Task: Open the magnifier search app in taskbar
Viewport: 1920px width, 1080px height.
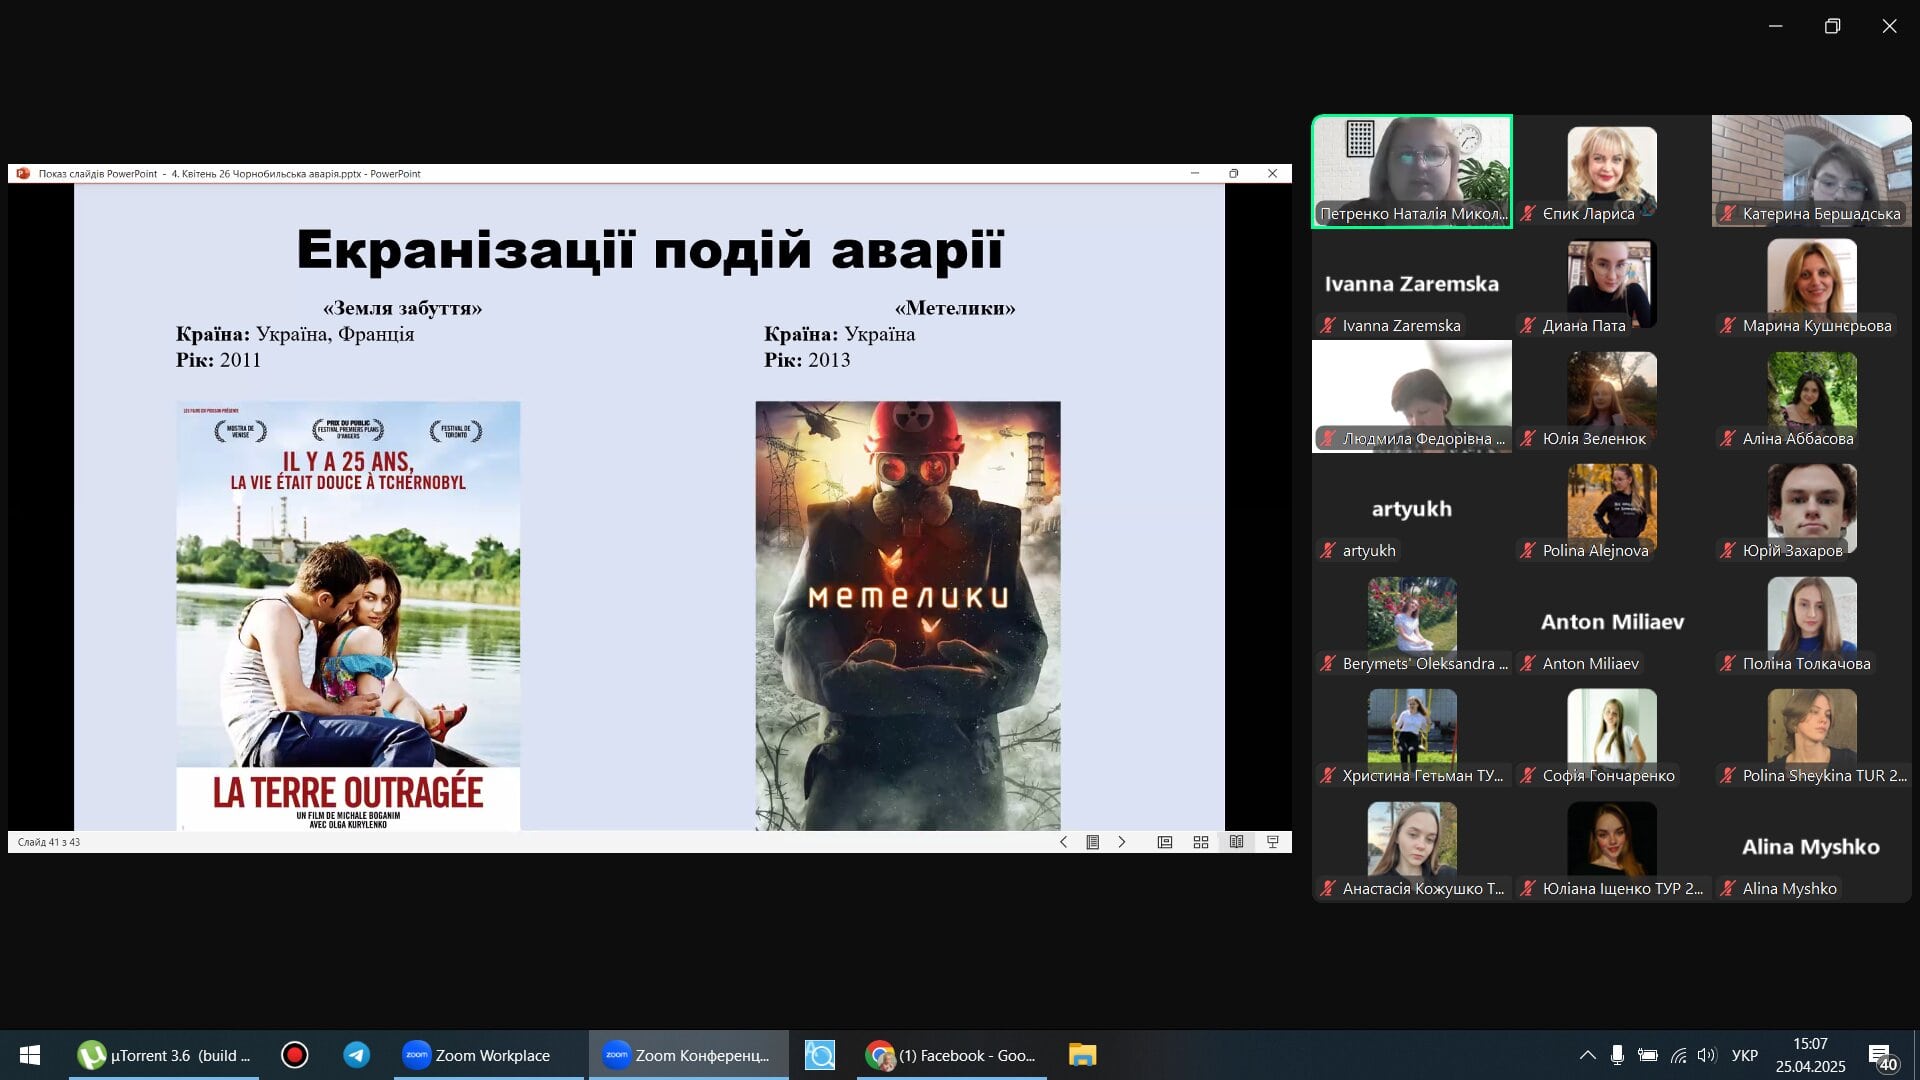Action: tap(820, 1055)
